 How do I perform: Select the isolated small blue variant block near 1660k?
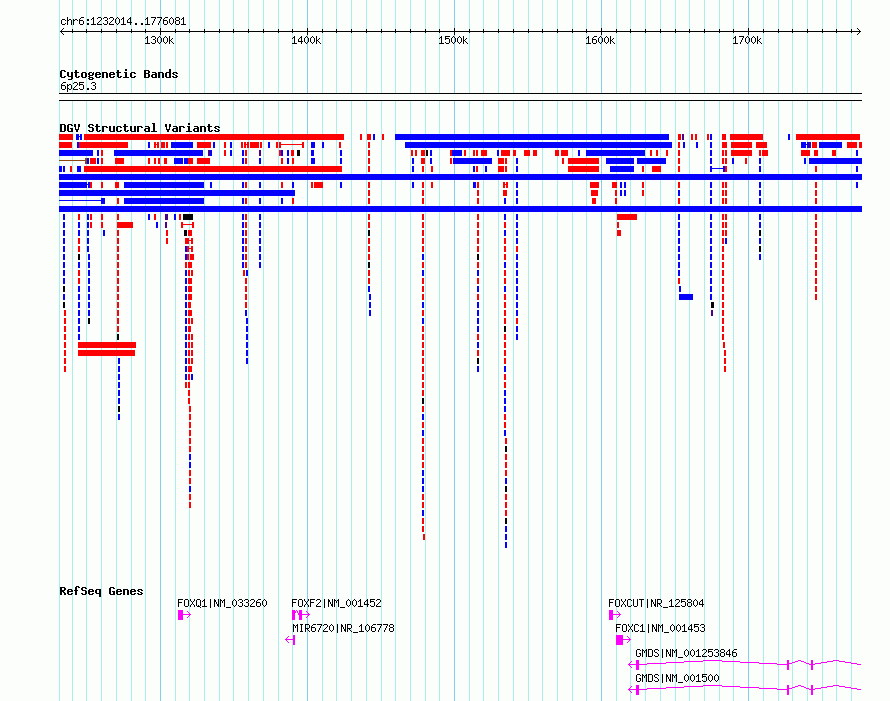686,297
